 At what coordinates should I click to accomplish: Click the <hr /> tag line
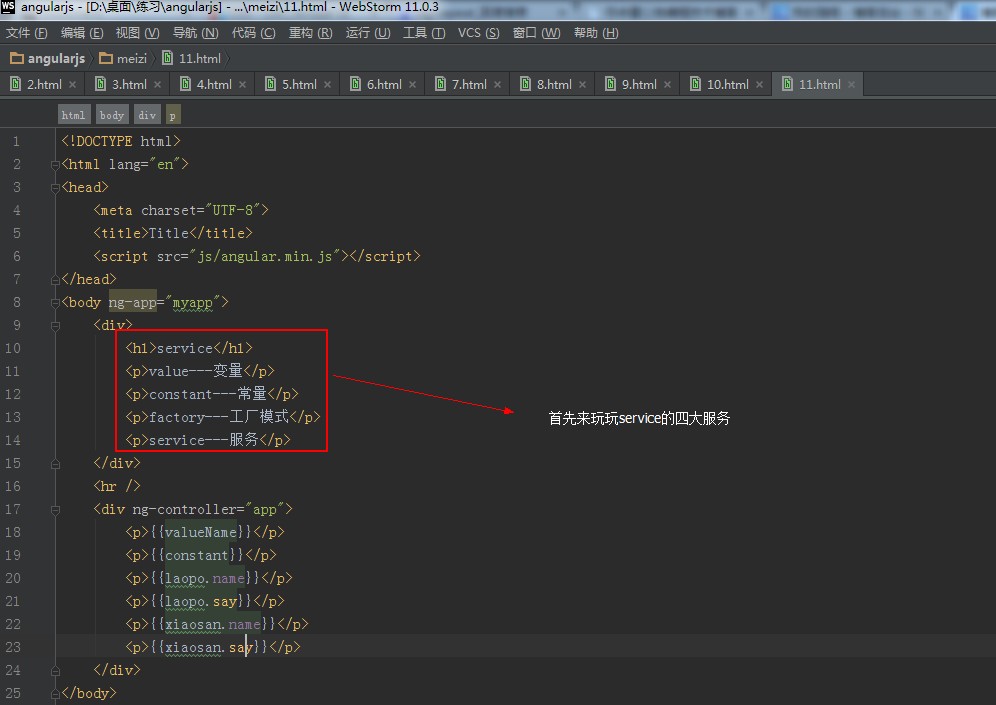[117, 487]
